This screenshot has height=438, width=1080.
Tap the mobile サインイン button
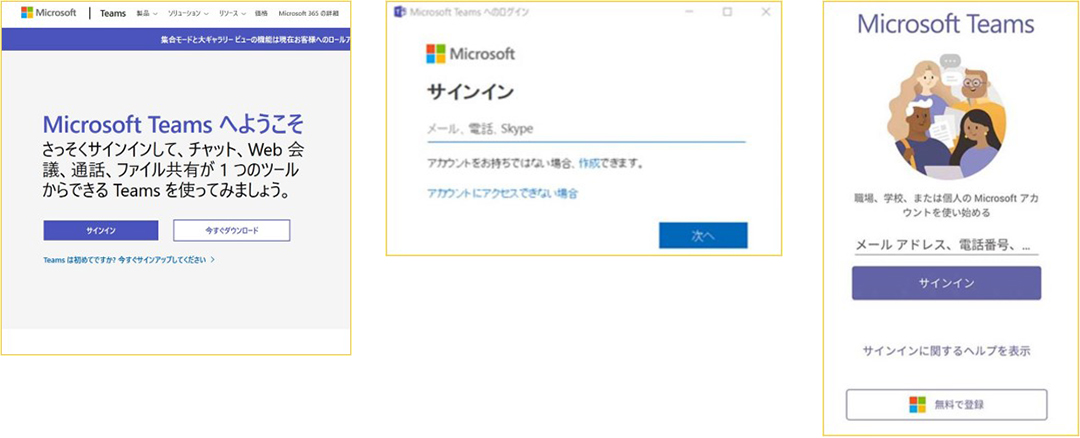(946, 283)
